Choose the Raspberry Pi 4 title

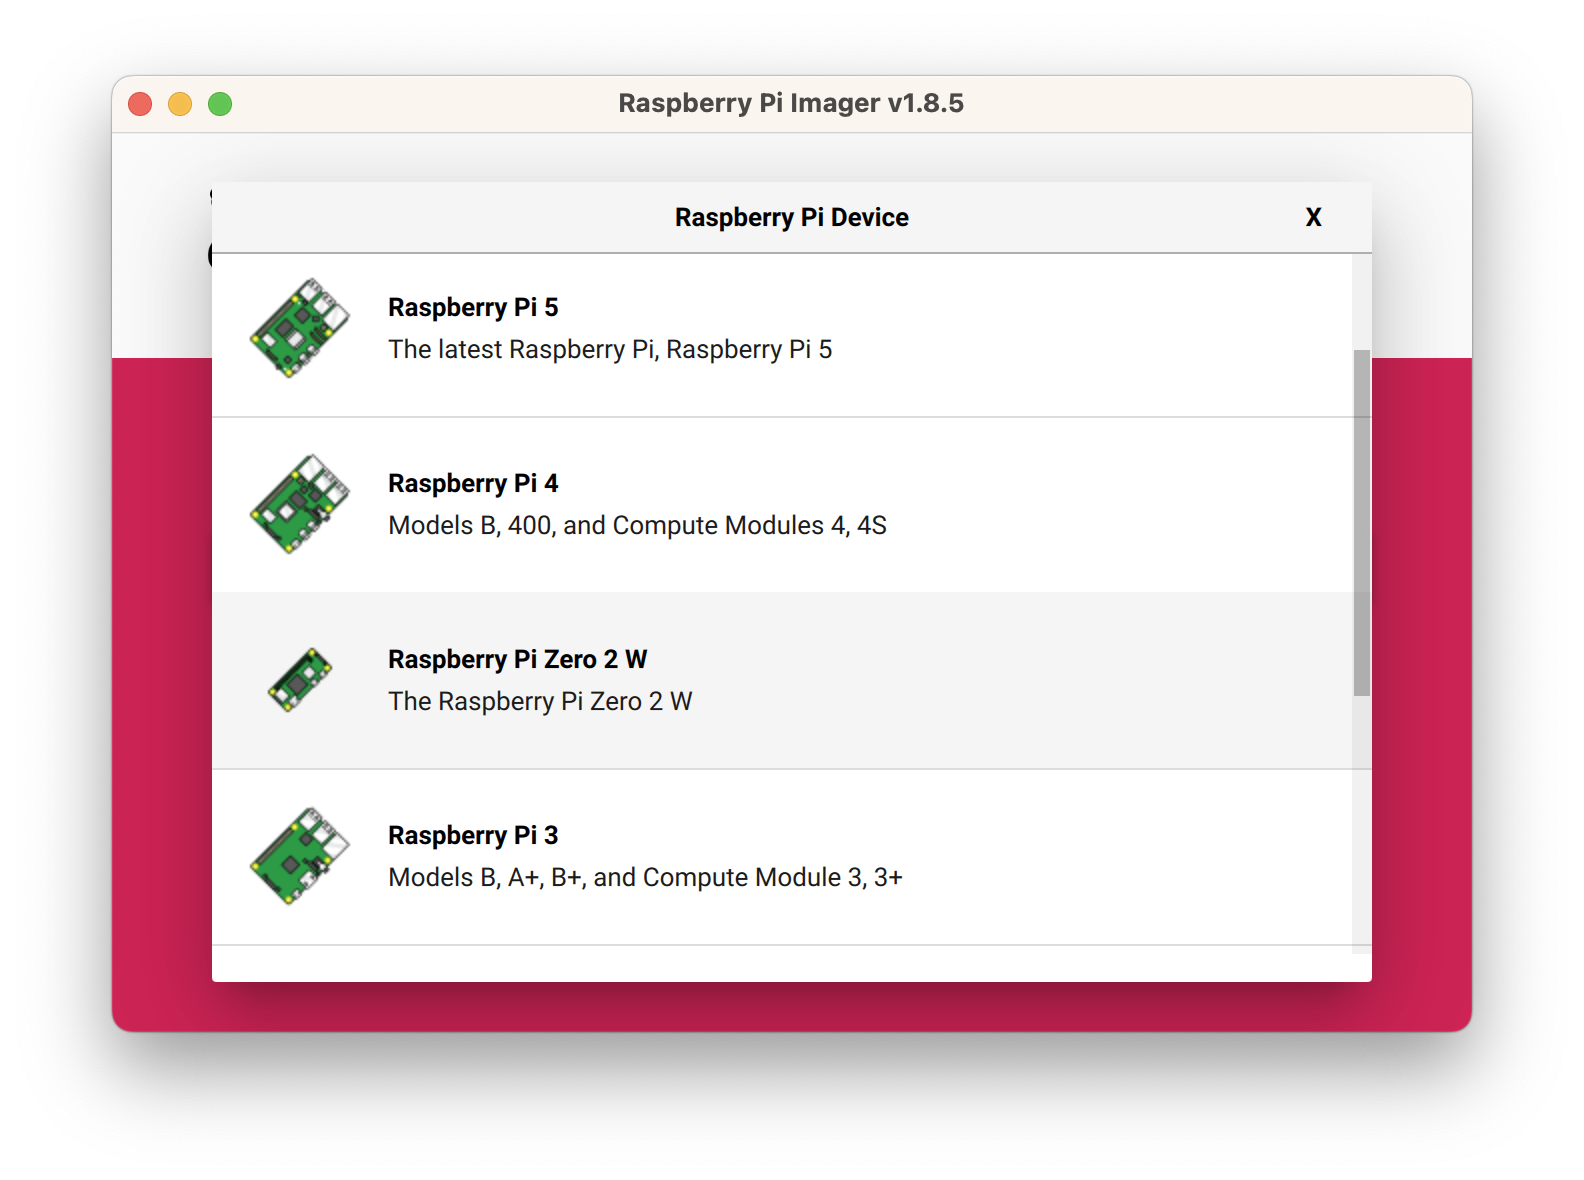473,483
